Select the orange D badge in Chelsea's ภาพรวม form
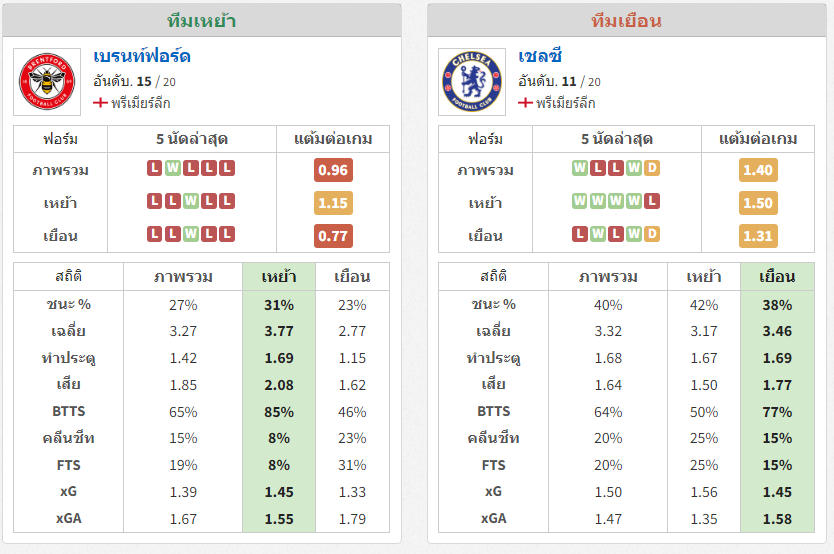This screenshot has width=834, height=554. point(652,169)
